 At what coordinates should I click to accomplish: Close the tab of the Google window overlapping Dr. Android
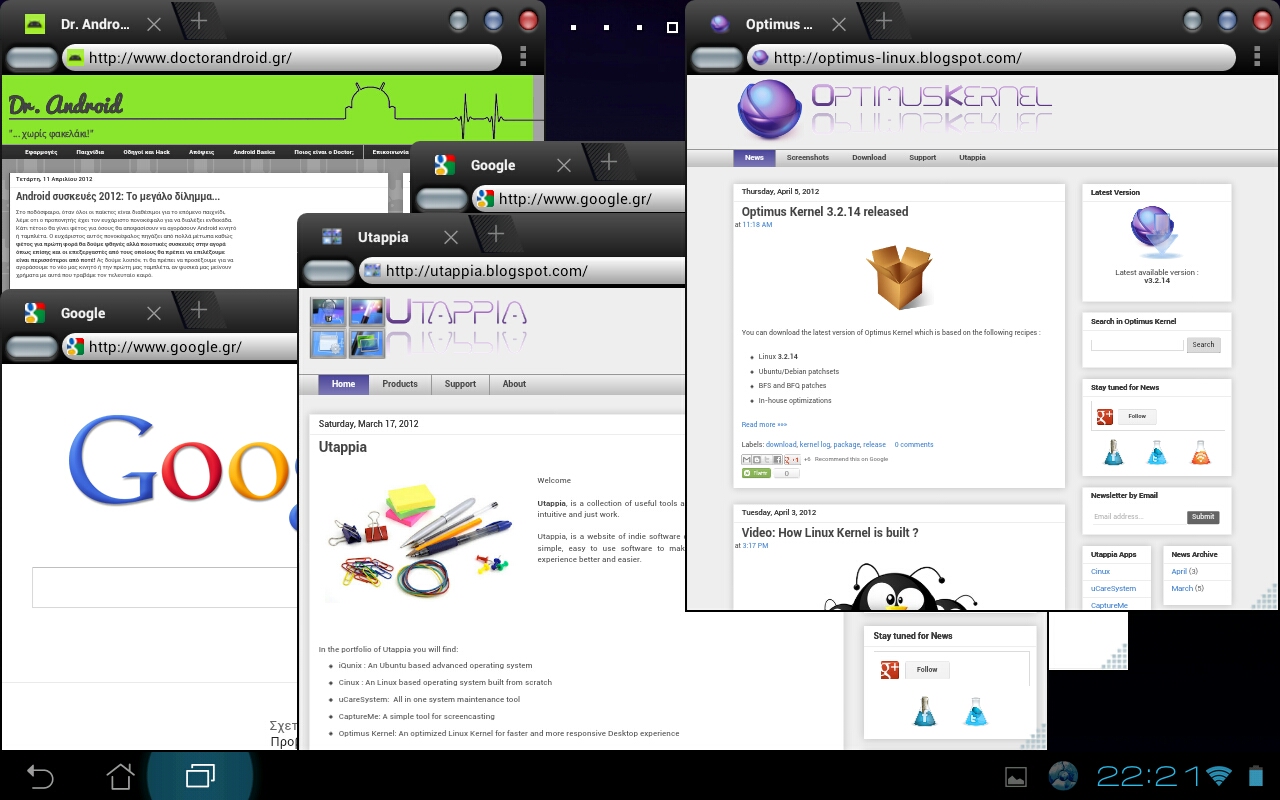(564, 165)
